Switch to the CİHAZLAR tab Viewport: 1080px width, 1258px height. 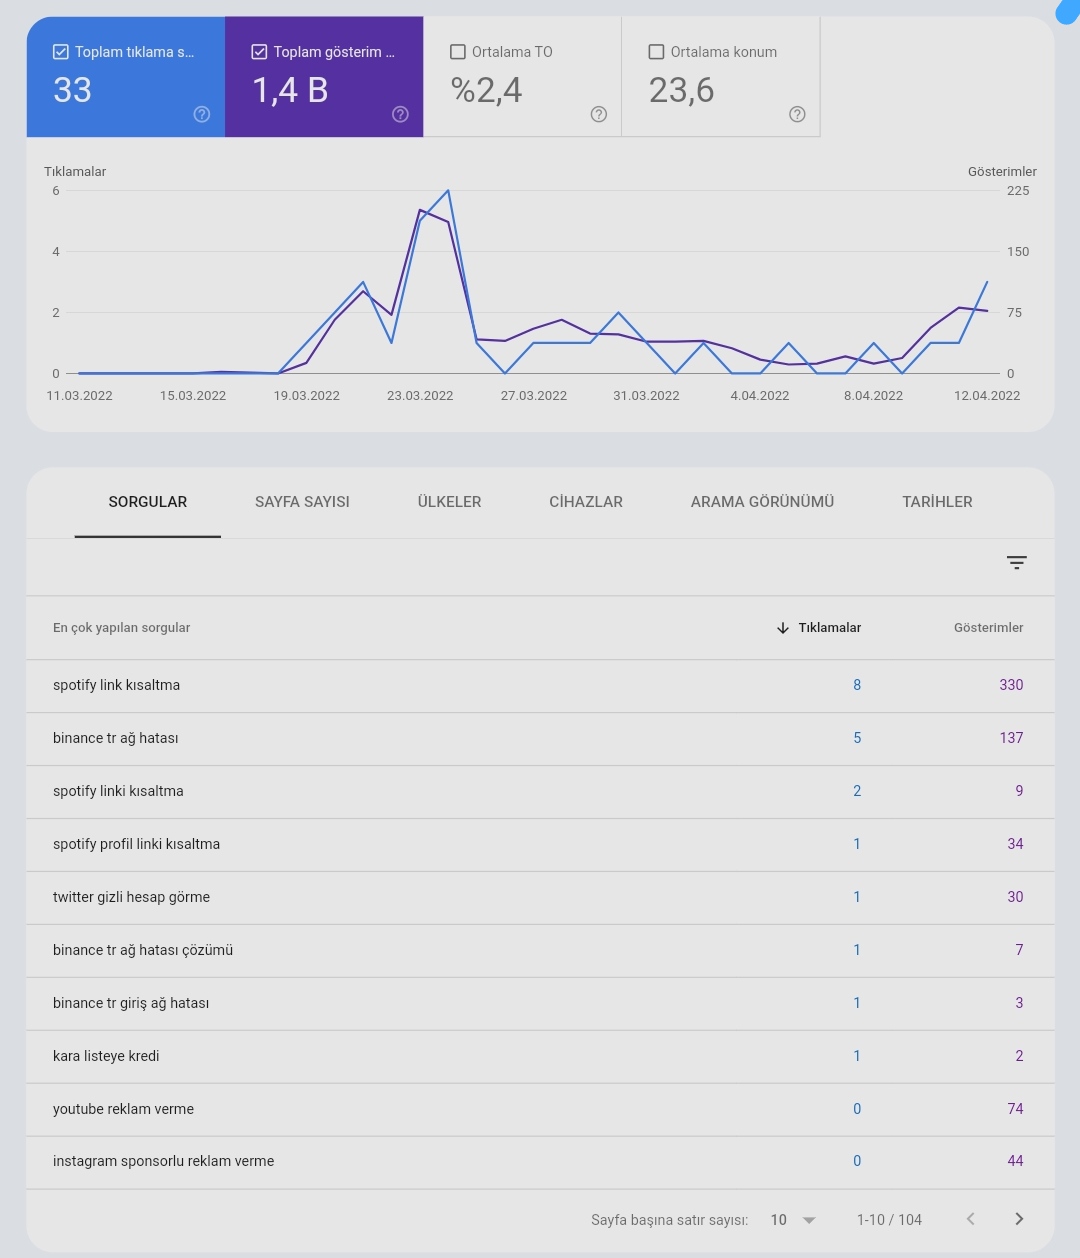point(586,502)
